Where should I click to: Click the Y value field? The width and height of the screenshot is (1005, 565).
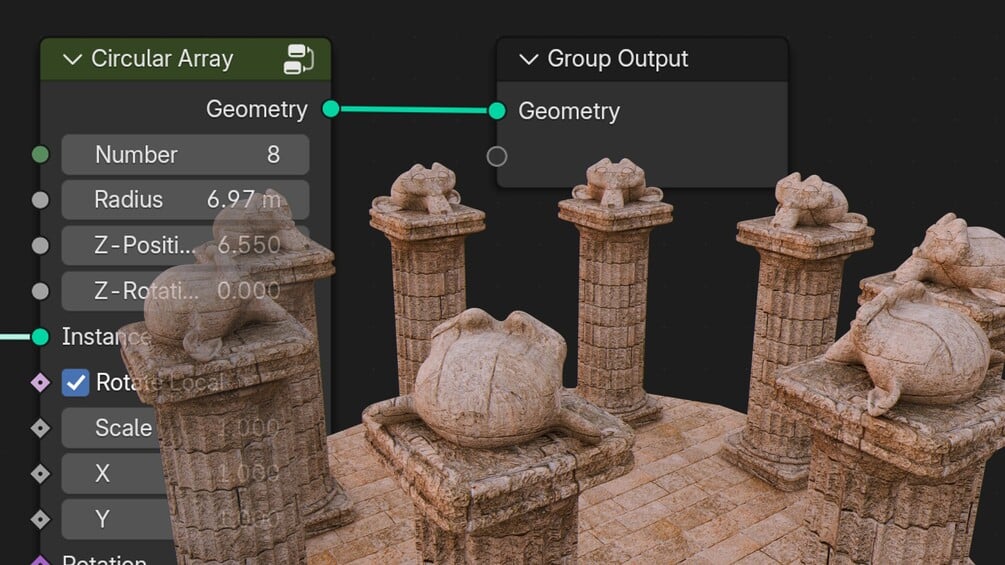pos(185,519)
